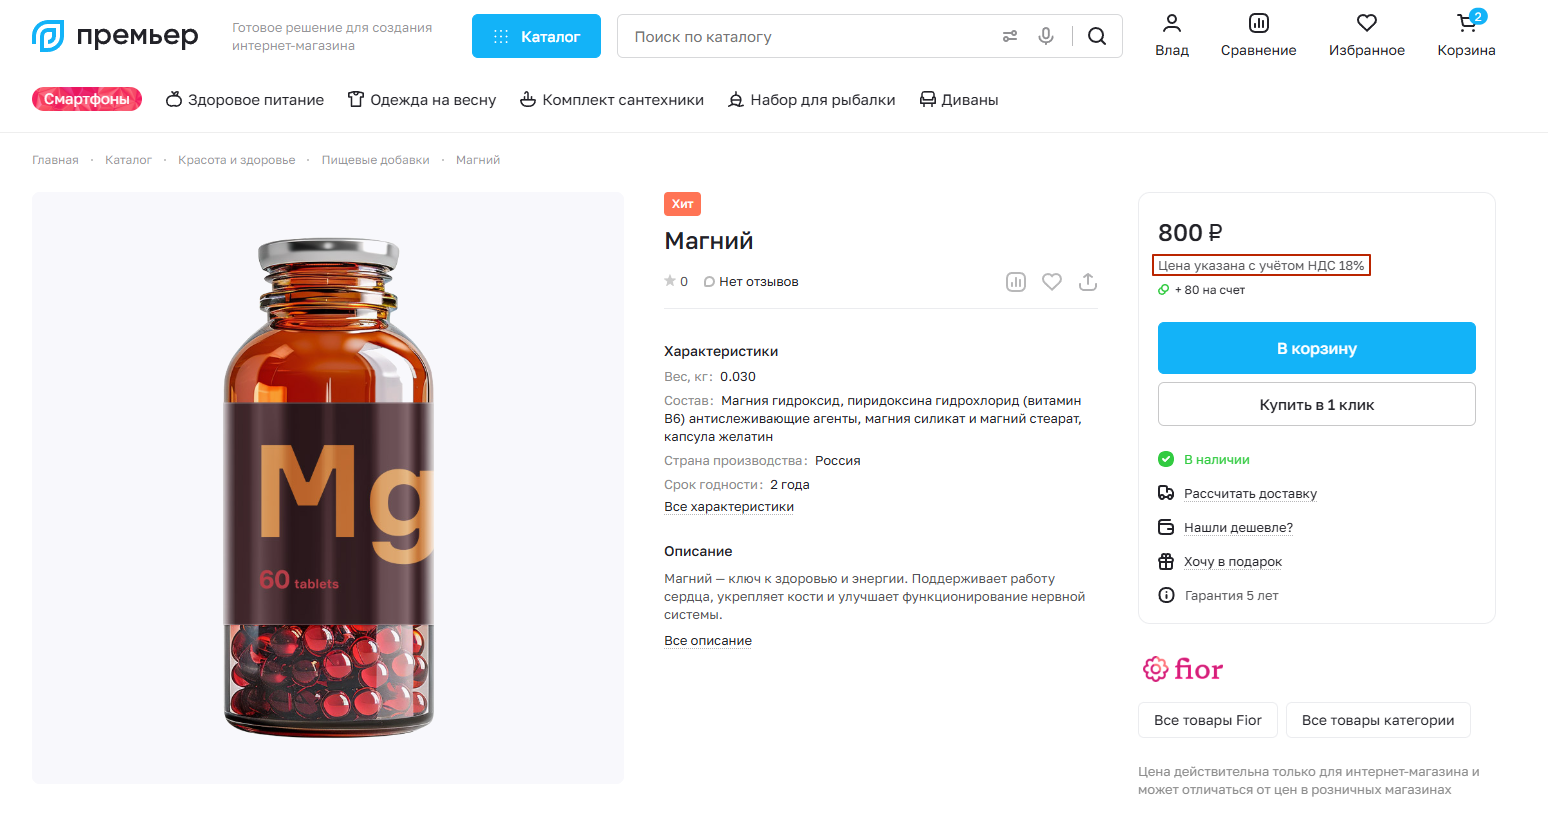Open search filter settings icon
1548x836 pixels.
pos(1010,36)
